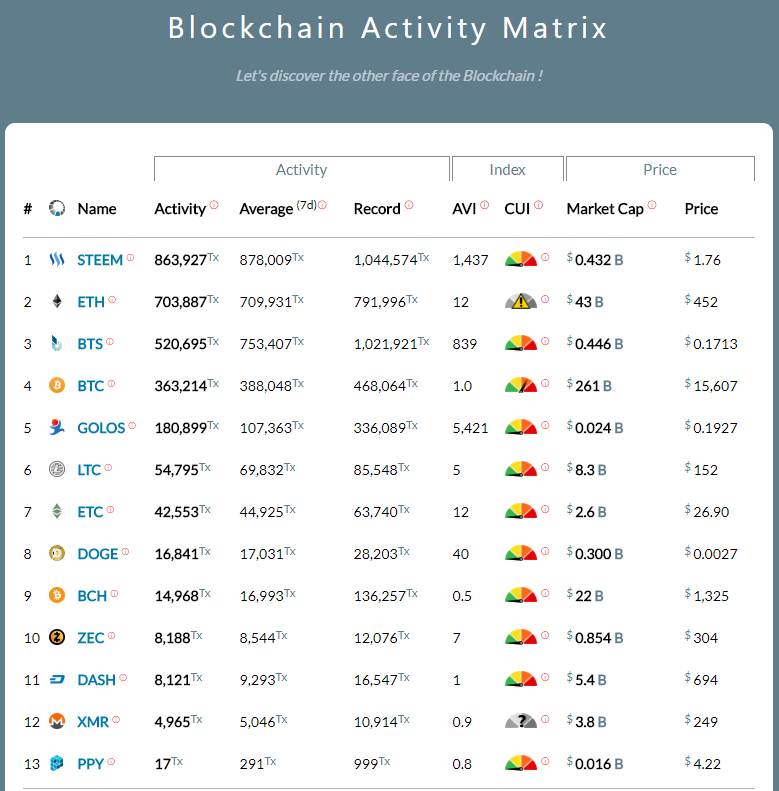Click the info icon next to Activity header
779x791 pixels.
click(x=214, y=206)
